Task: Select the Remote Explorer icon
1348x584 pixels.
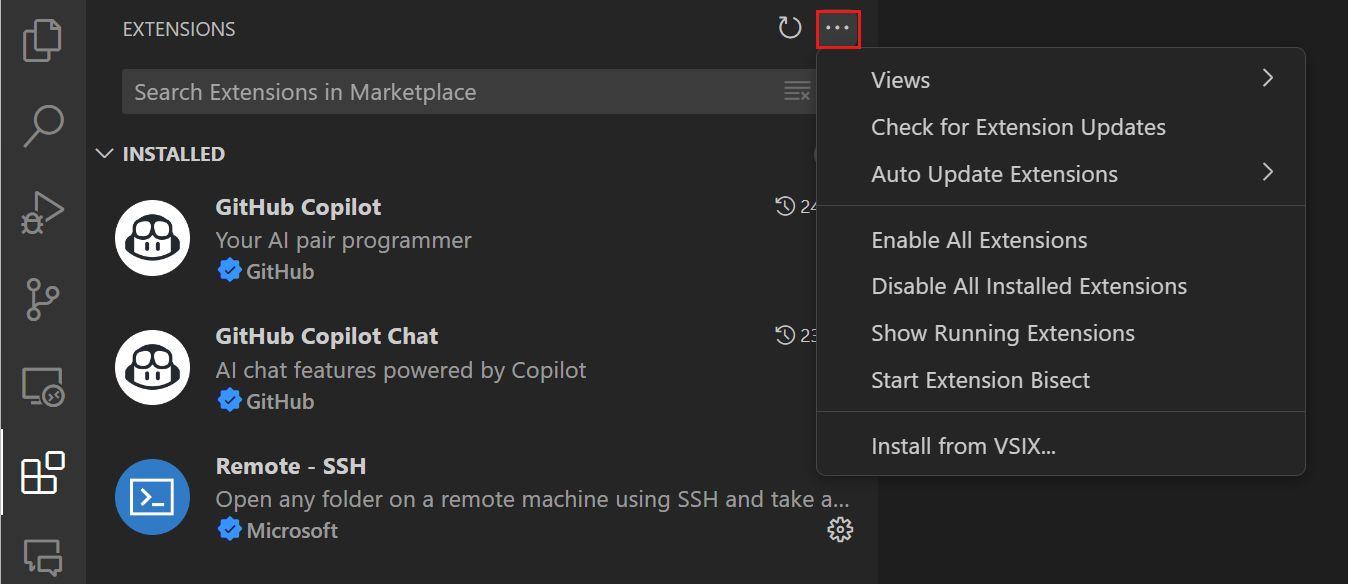Action: click(x=42, y=384)
